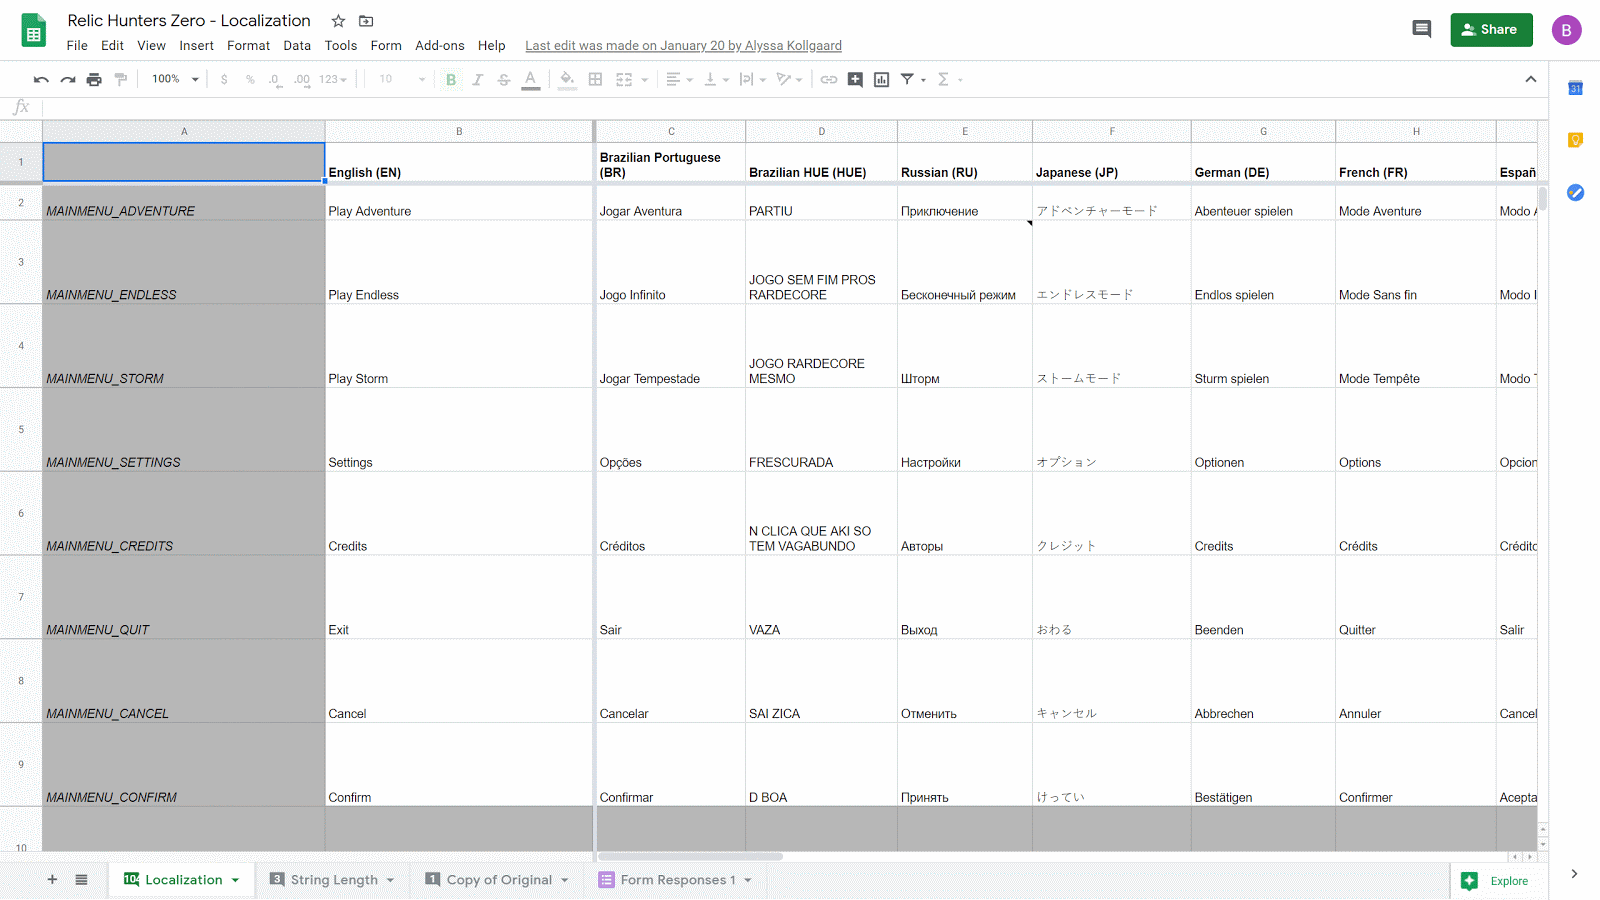Click the Insert chart icon
This screenshot has height=900, width=1600.
coord(881,79)
